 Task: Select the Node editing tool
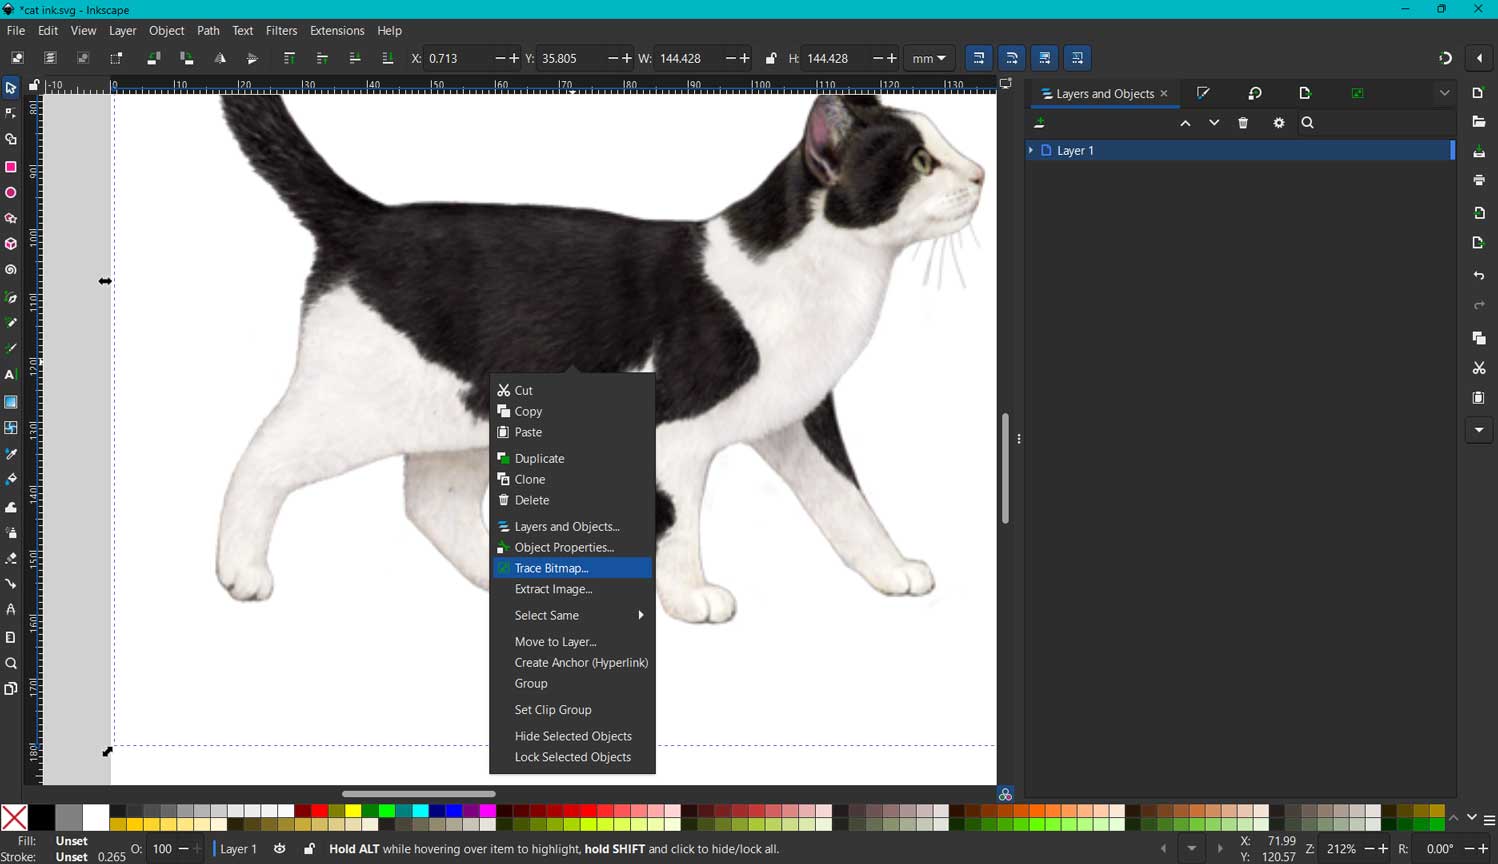(x=11, y=113)
